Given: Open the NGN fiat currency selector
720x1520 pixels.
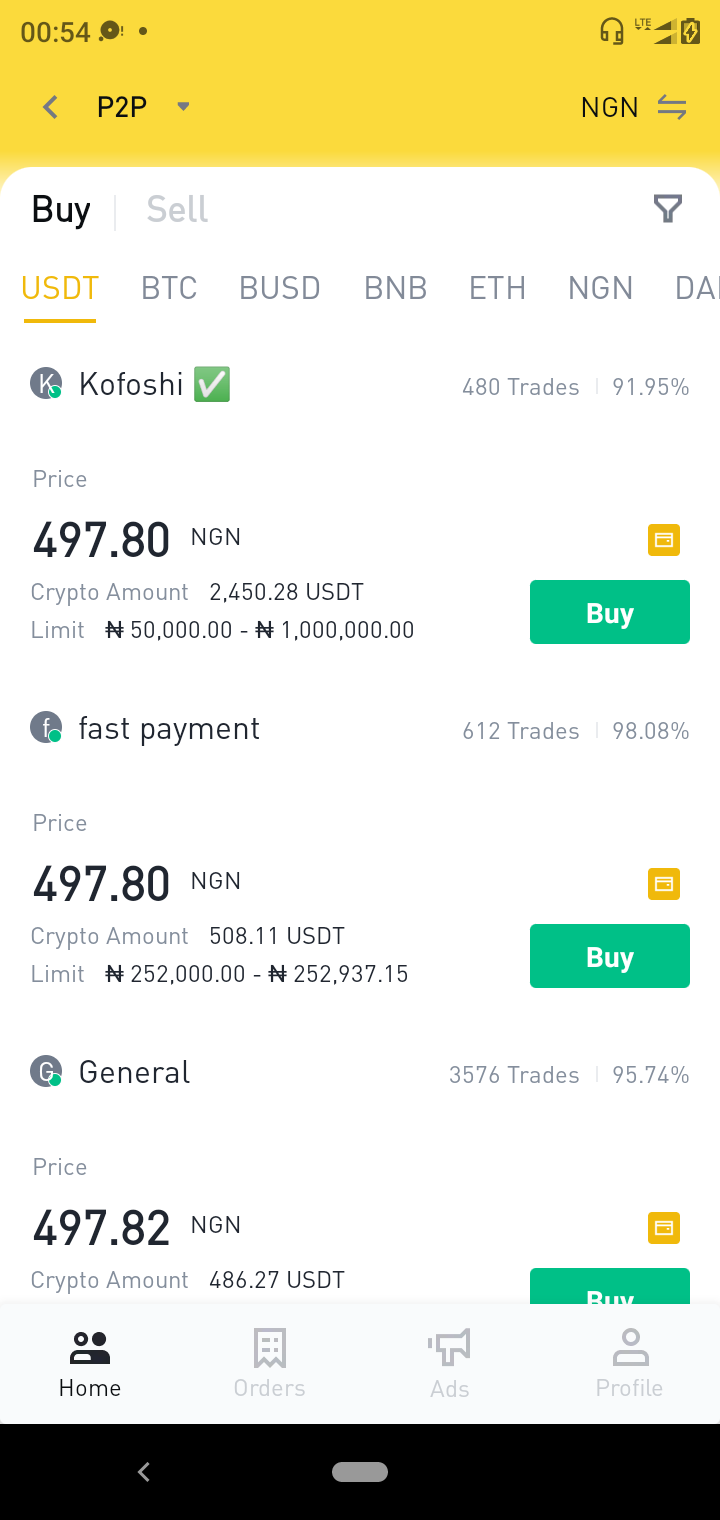Looking at the screenshot, I should [610, 107].
